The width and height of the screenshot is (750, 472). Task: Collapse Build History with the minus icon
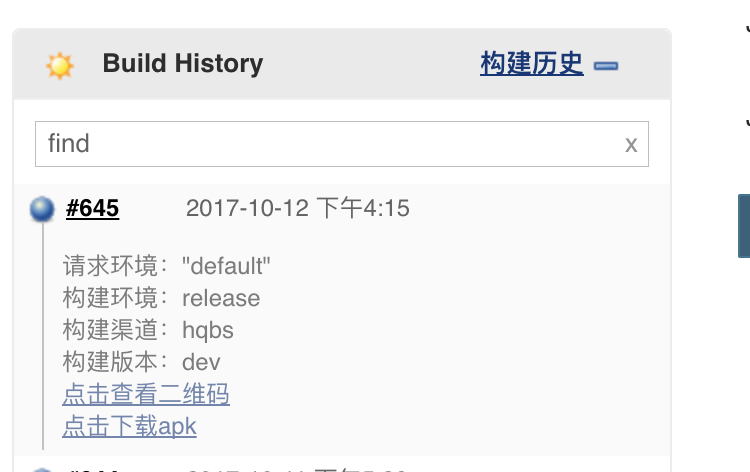point(606,66)
